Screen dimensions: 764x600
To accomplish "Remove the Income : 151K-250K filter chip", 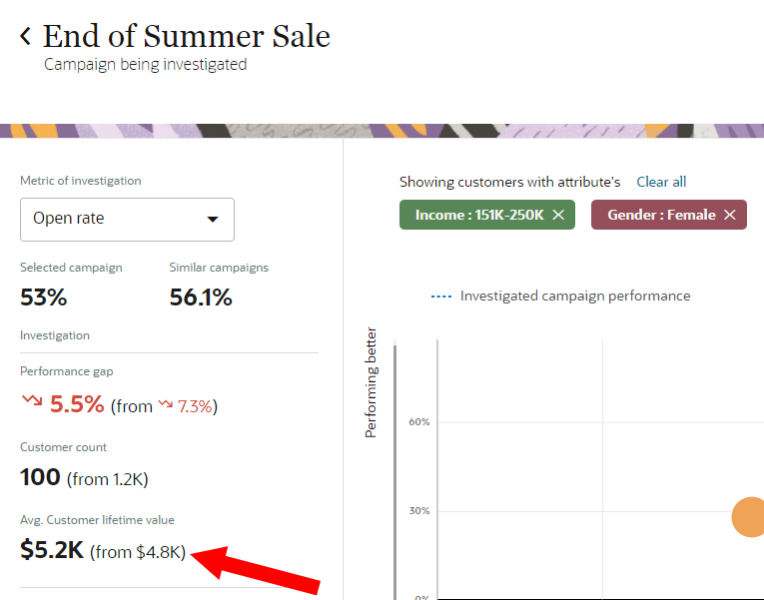I will coord(558,215).
